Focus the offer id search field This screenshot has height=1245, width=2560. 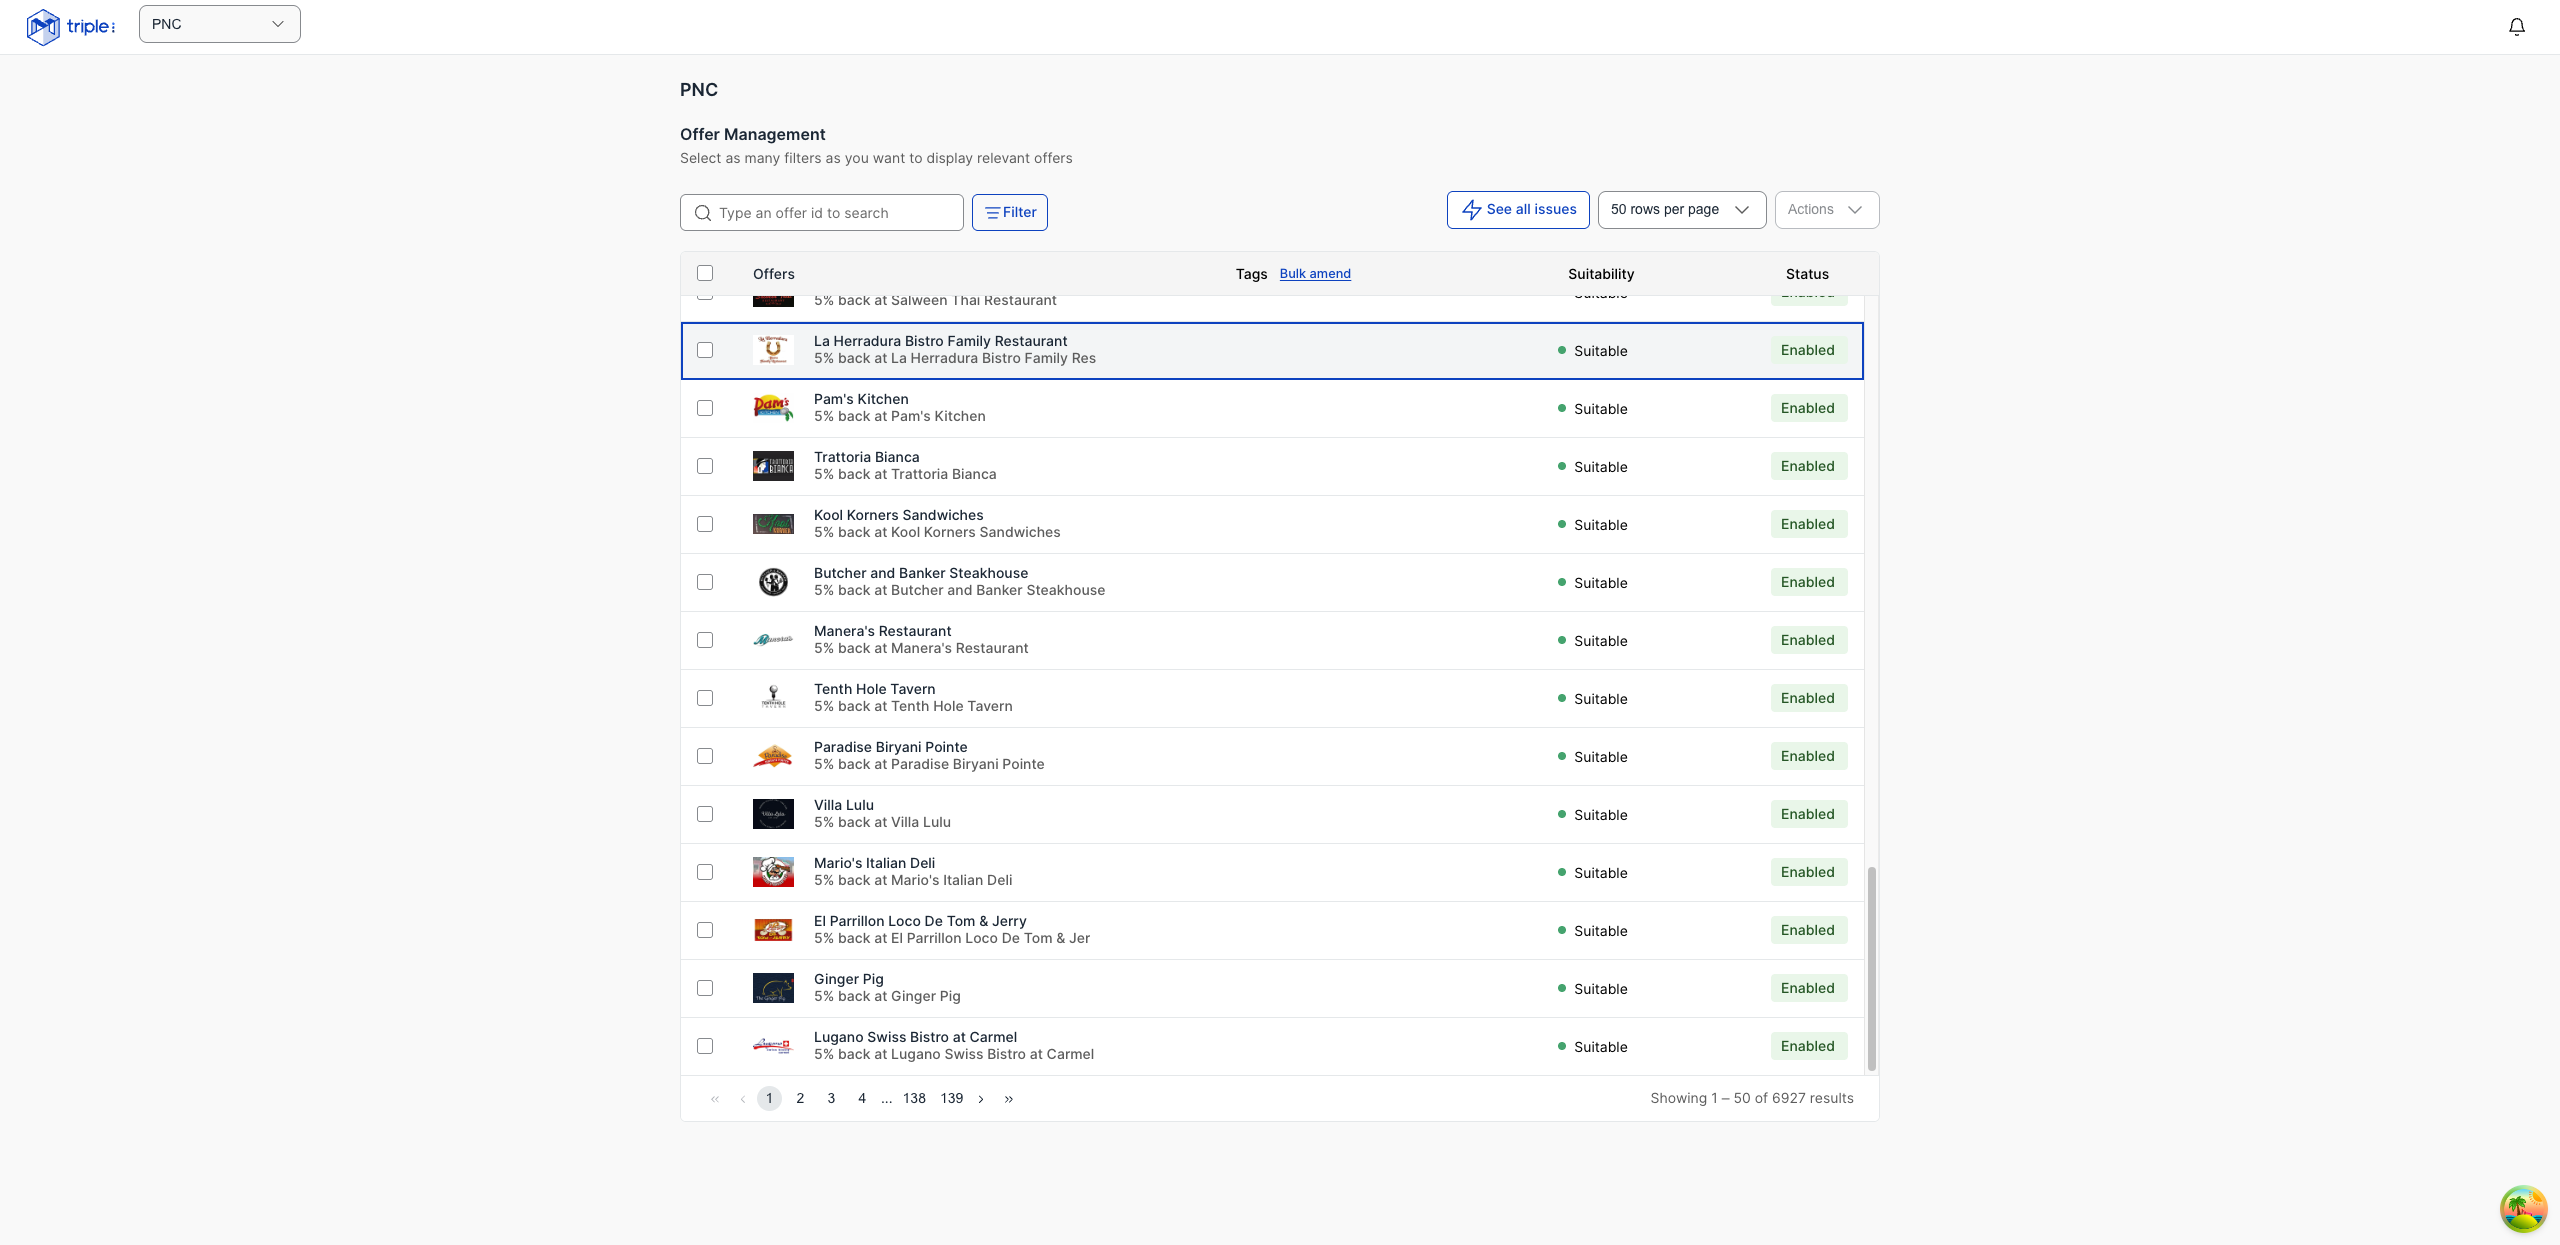(x=822, y=213)
